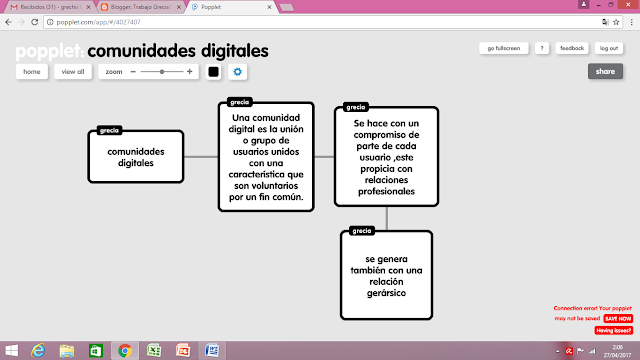Click the Chrome profile icon

584,4
